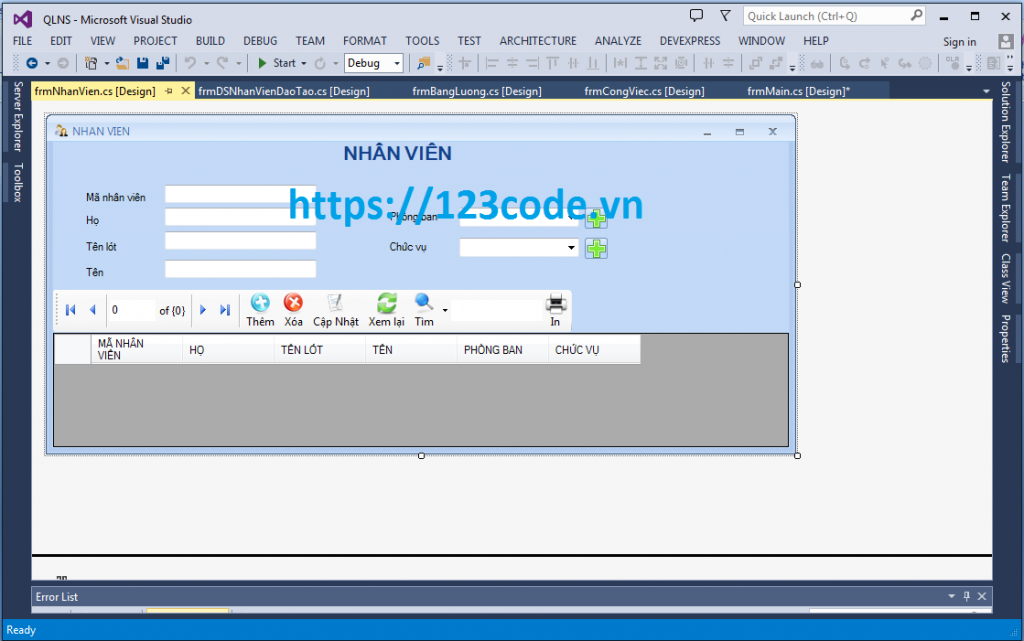
Task: Click the Move to First record navigator arrow
Action: tap(68, 309)
